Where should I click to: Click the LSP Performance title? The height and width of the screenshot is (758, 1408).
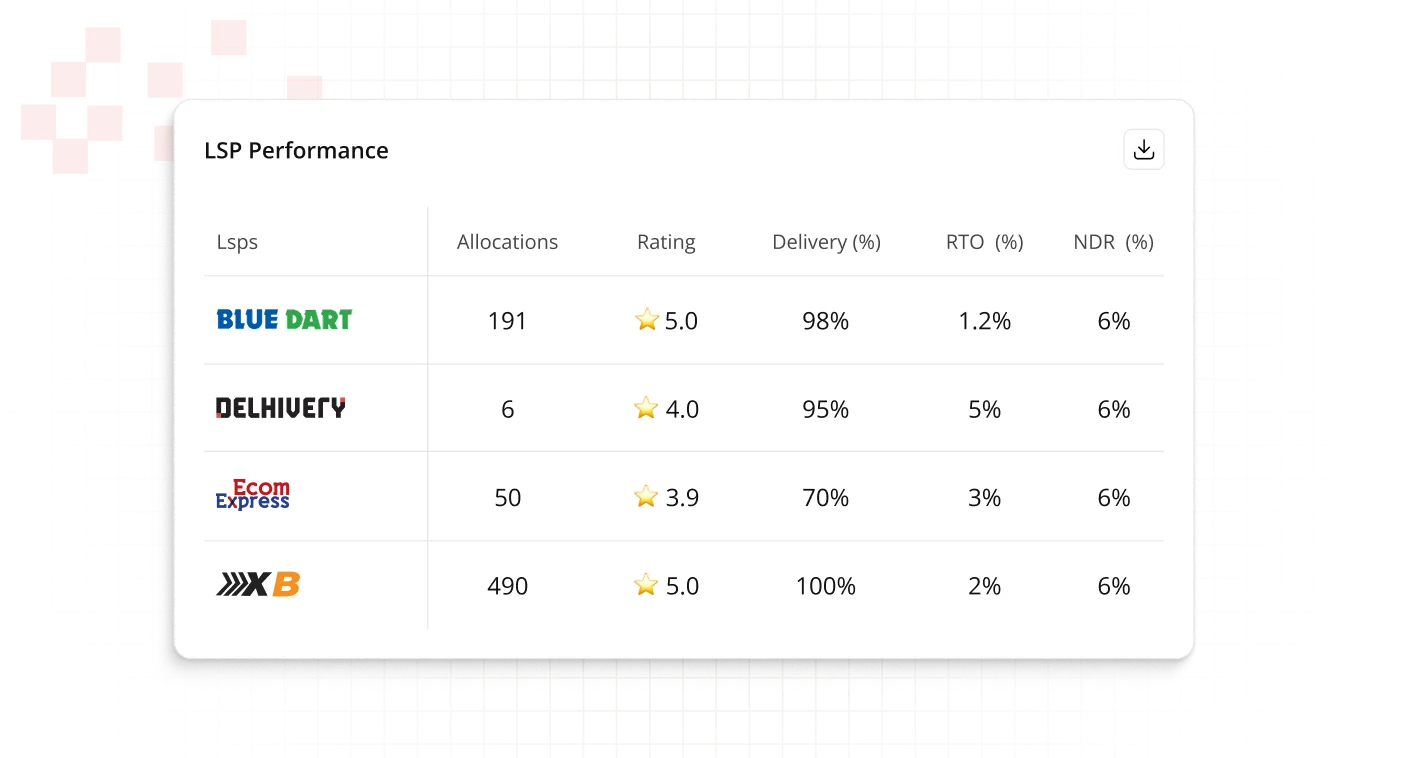click(296, 151)
